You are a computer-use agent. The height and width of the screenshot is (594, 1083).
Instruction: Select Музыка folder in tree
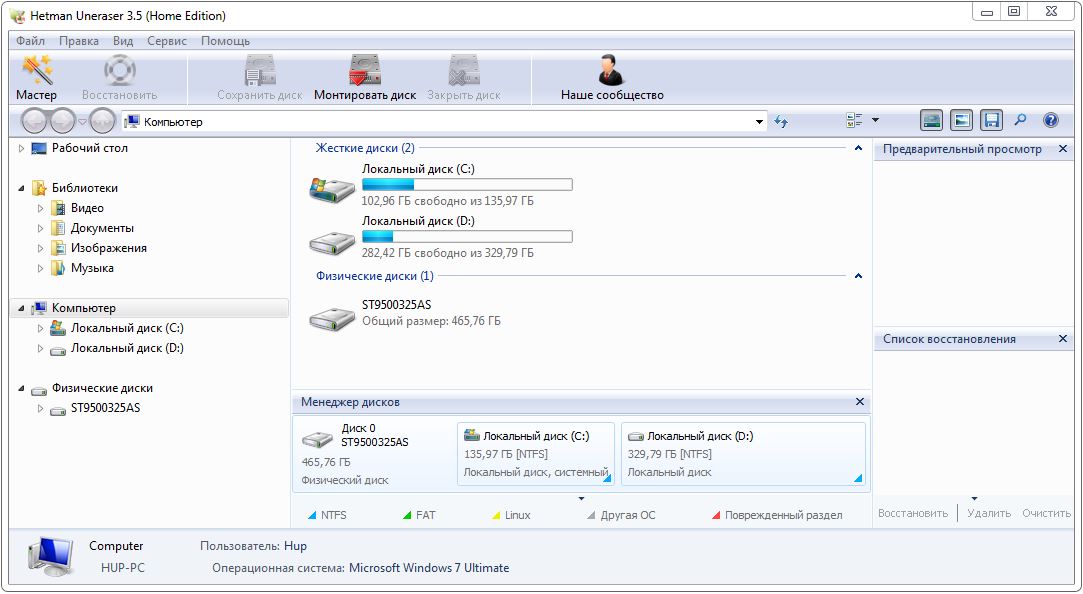point(92,268)
